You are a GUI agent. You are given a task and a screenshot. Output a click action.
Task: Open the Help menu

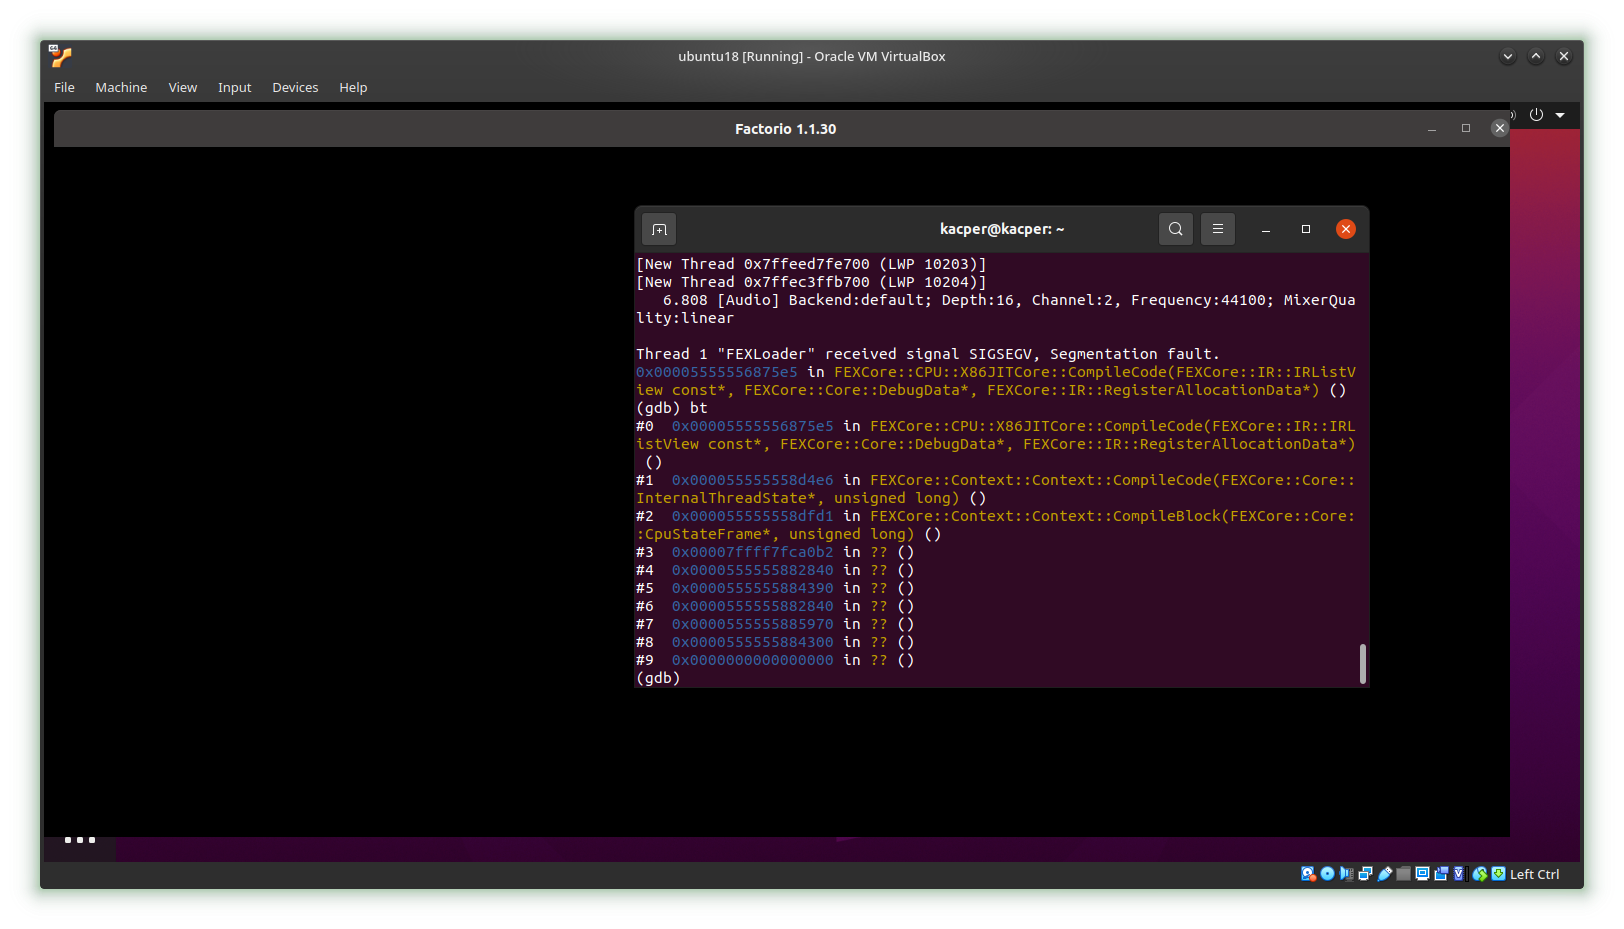tap(353, 88)
